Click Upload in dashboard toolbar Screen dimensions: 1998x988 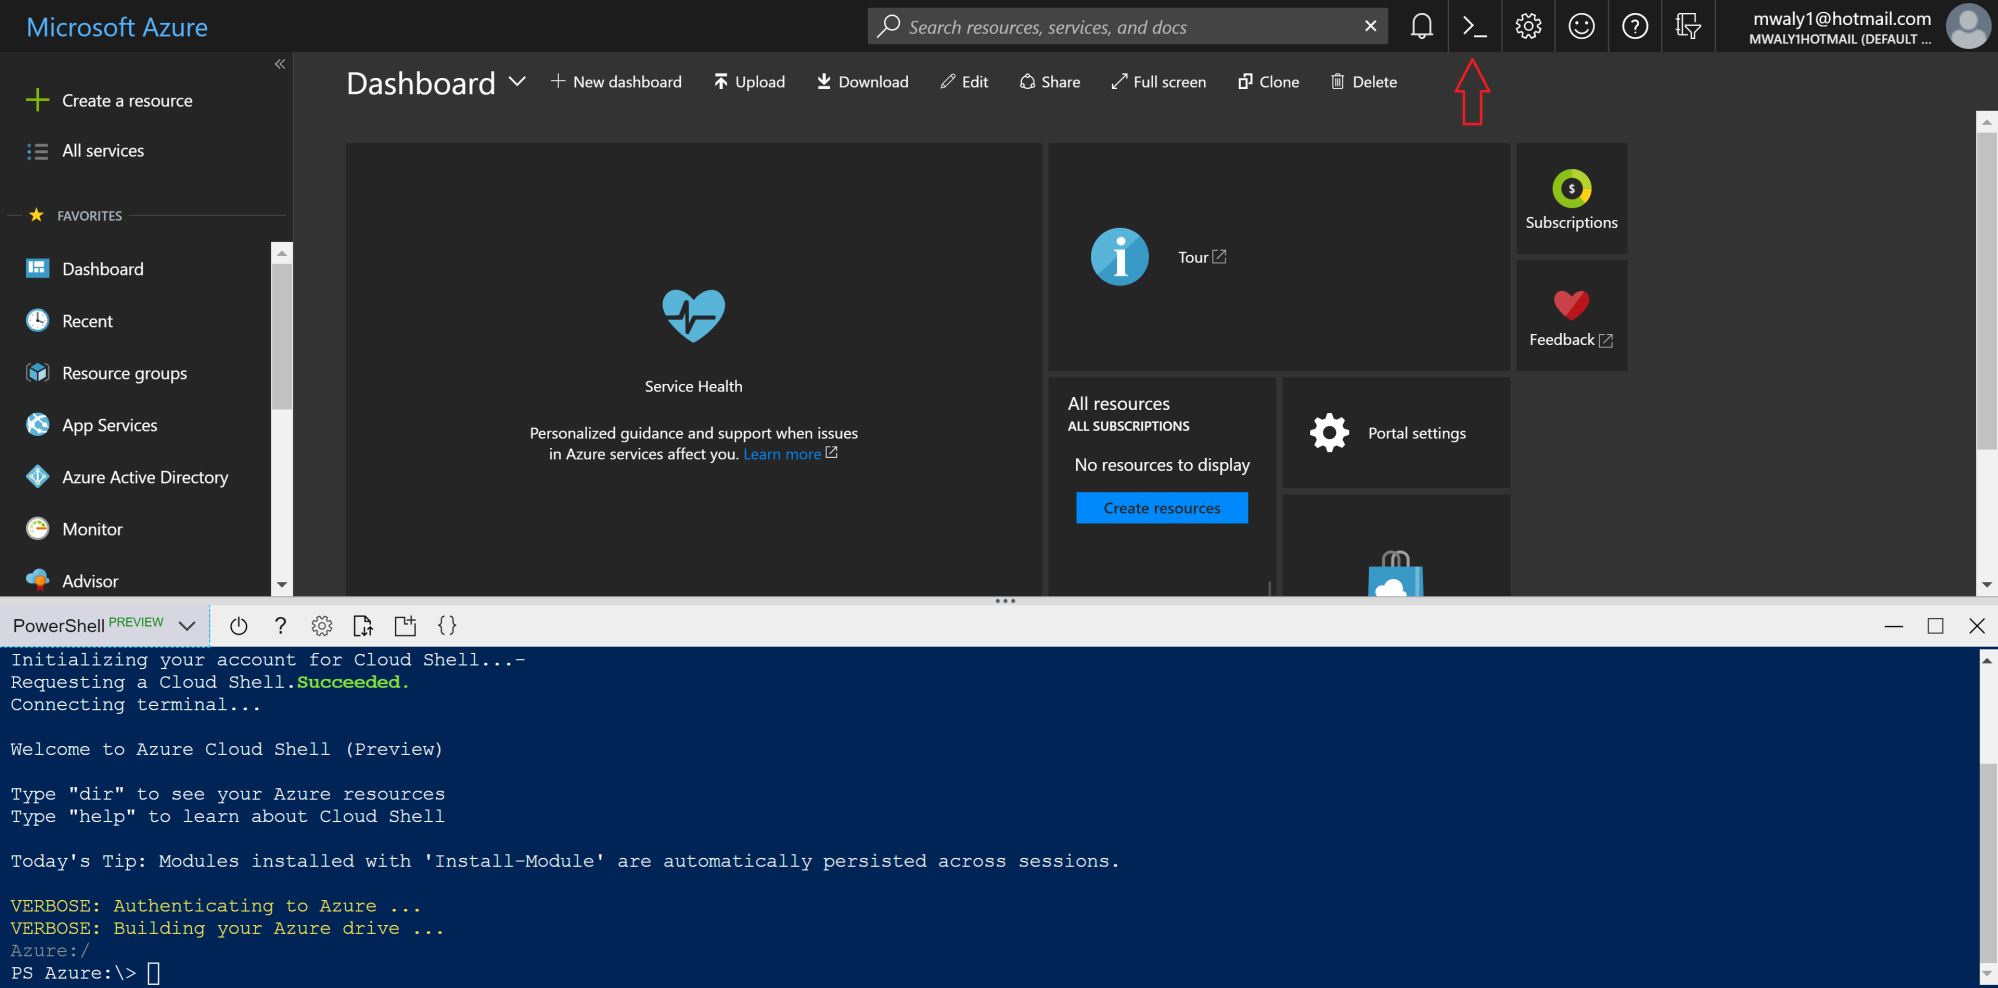[x=749, y=82]
